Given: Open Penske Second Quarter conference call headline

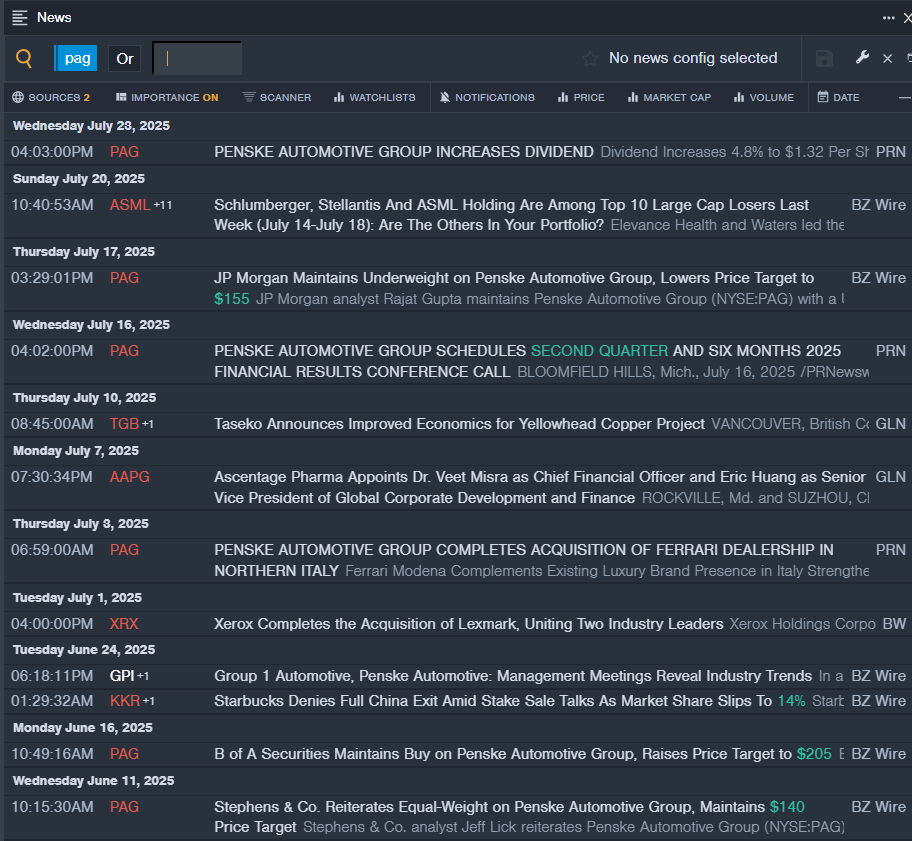Looking at the screenshot, I should tap(528, 361).
